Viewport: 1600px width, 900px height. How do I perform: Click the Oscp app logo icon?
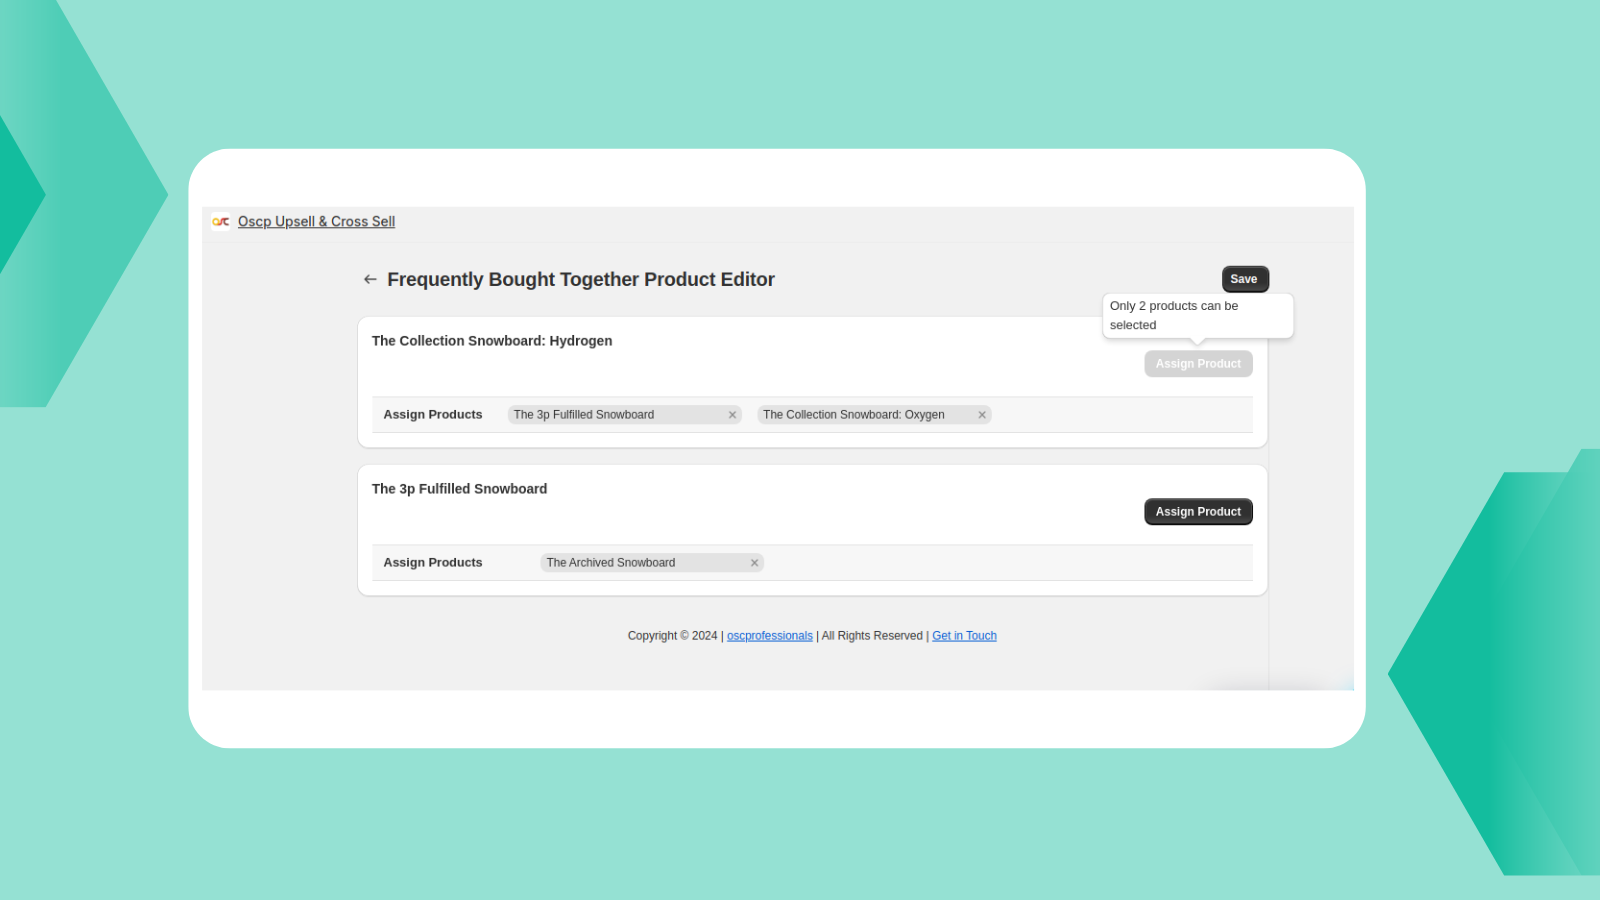pyautogui.click(x=221, y=222)
